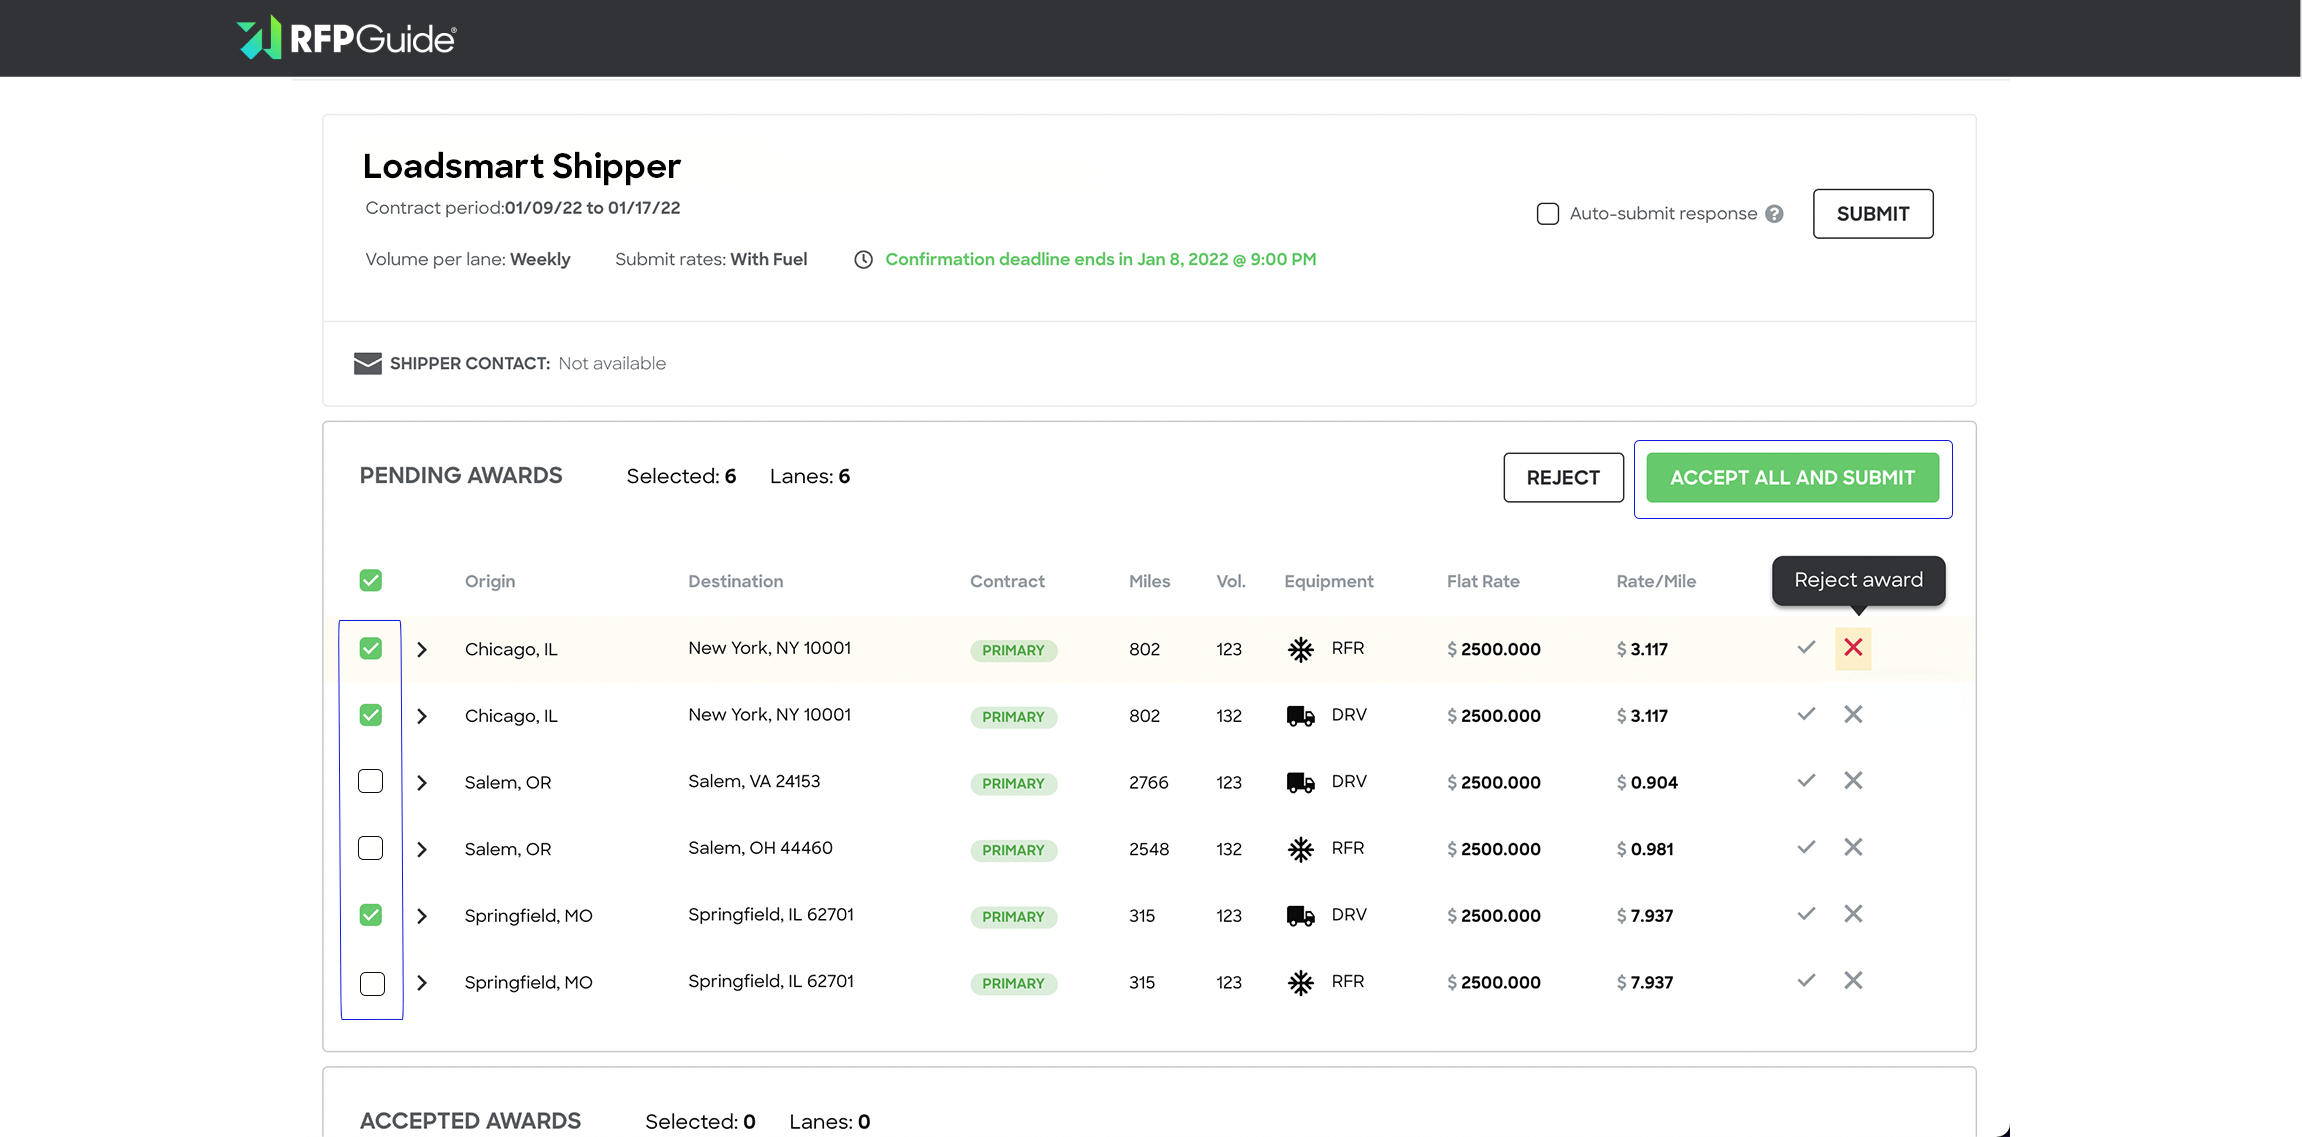Reject award for Salem, VA 24153 row
The height and width of the screenshot is (1137, 2302).
click(1853, 781)
